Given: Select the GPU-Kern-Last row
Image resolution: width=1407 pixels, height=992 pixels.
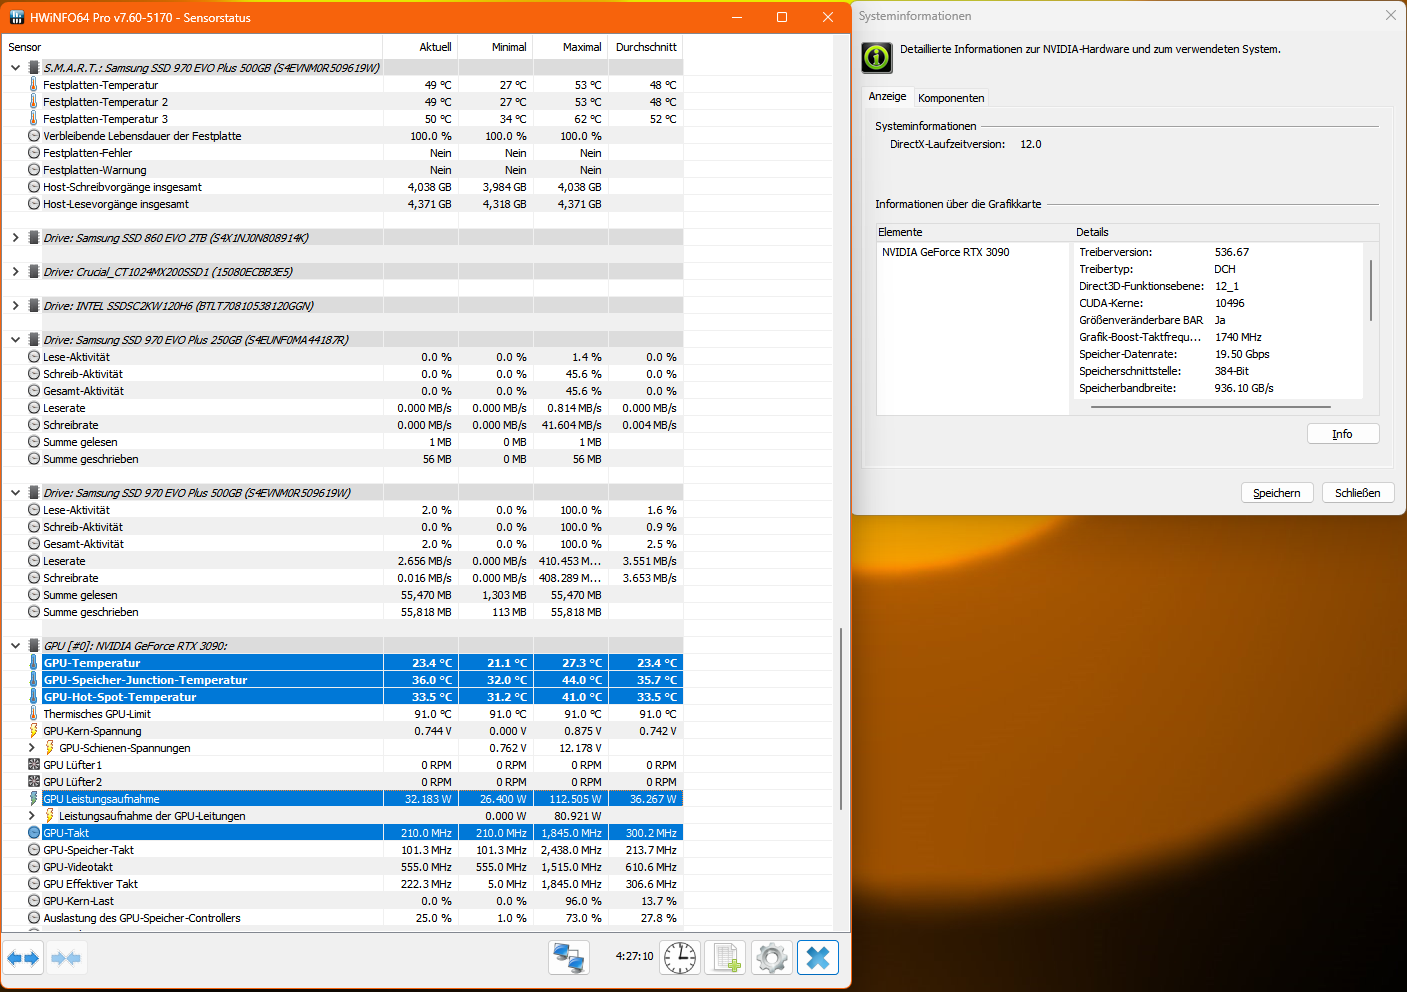Looking at the screenshot, I should point(342,901).
